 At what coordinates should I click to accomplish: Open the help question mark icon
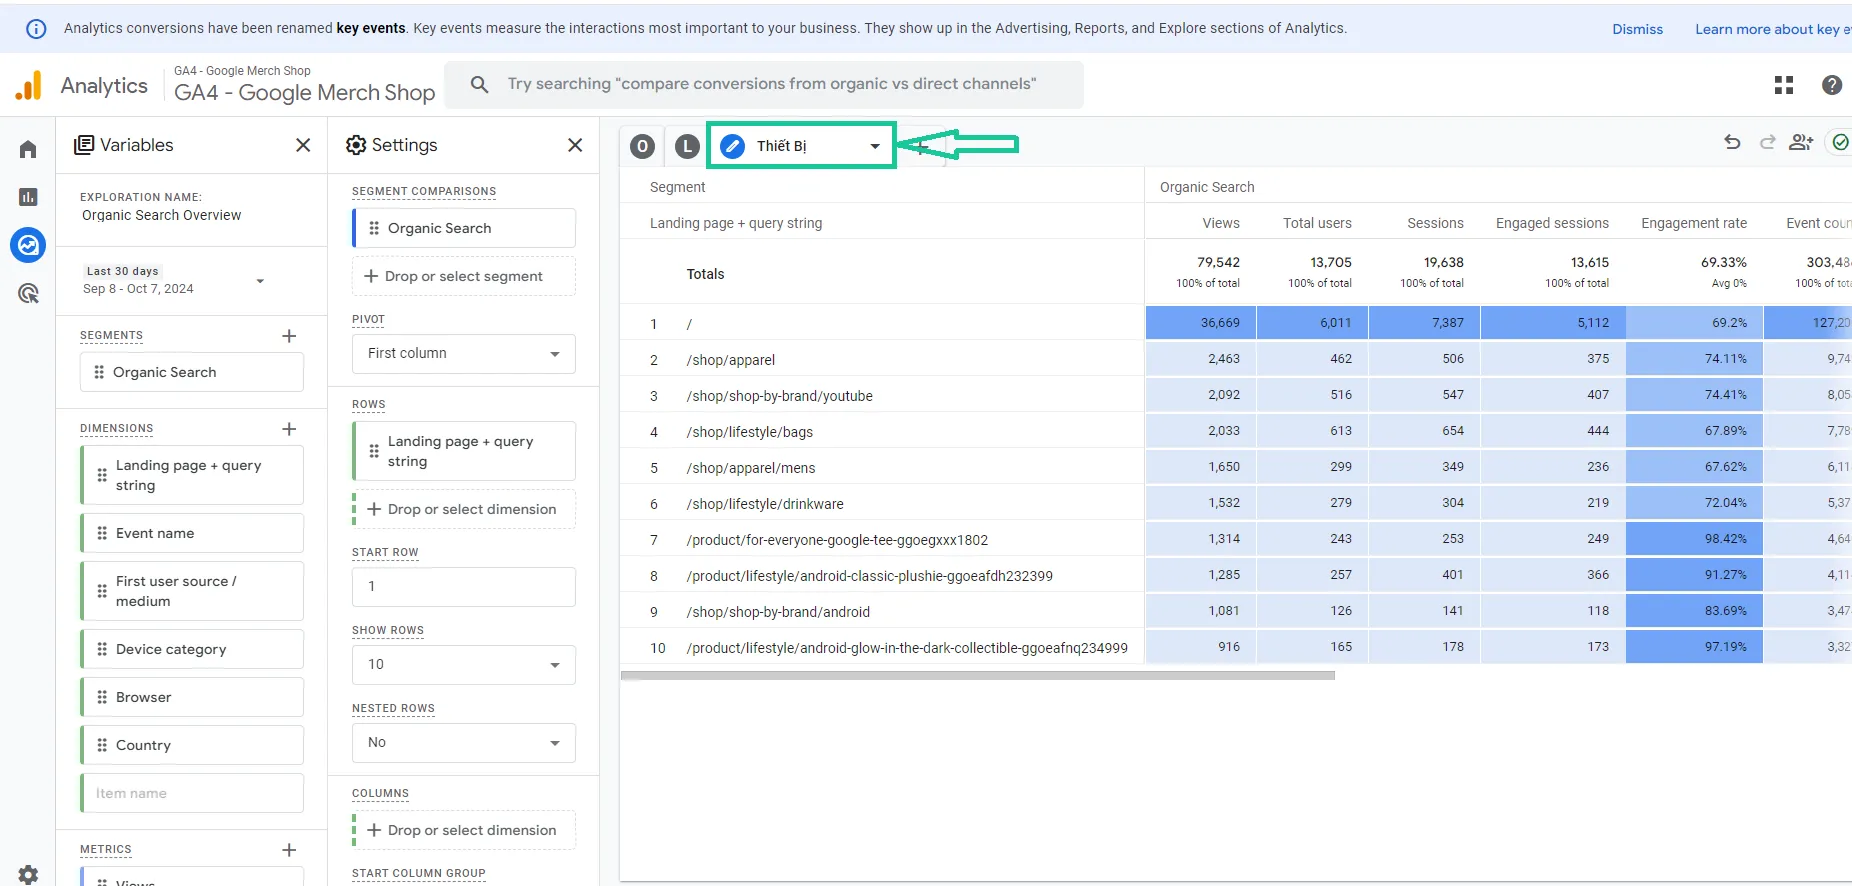click(x=1832, y=85)
